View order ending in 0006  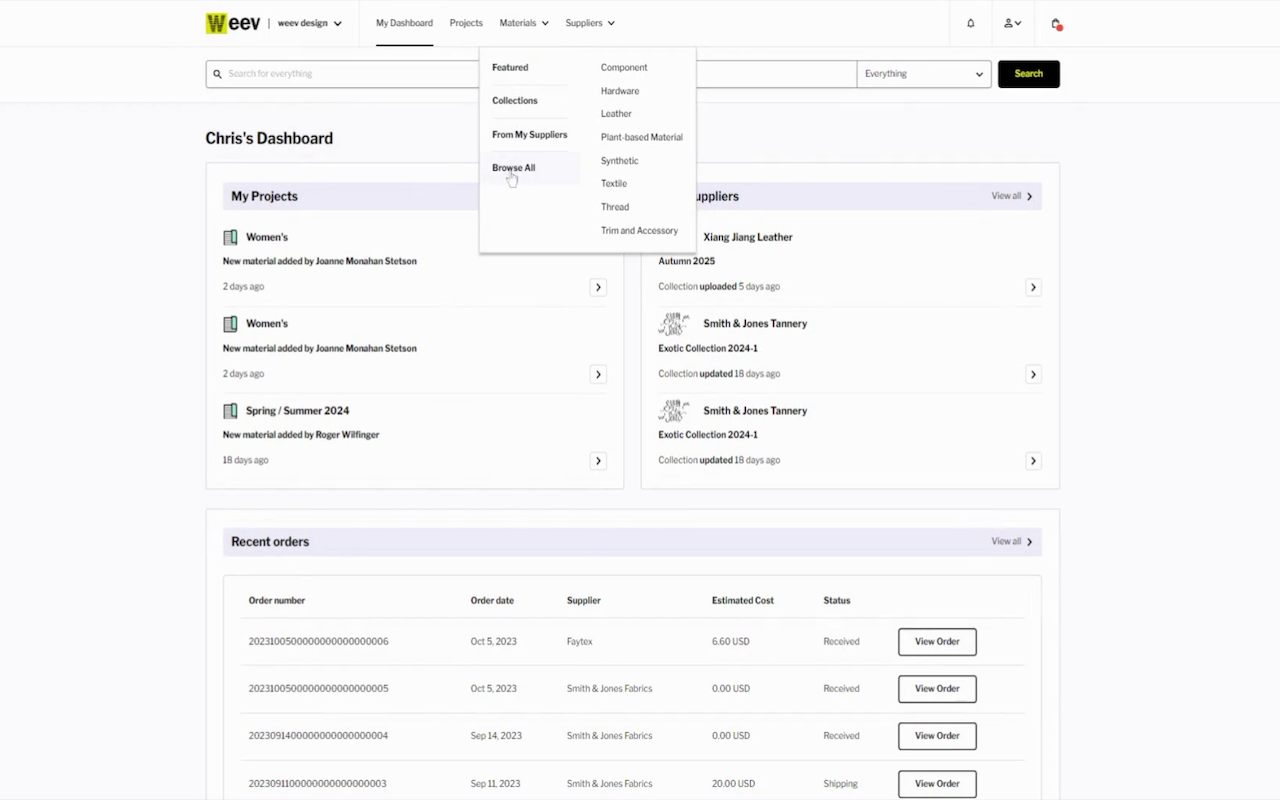tap(936, 642)
